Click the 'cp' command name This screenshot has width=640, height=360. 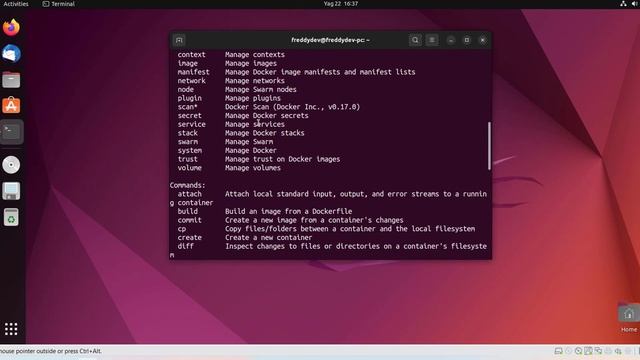pyautogui.click(x=182, y=229)
